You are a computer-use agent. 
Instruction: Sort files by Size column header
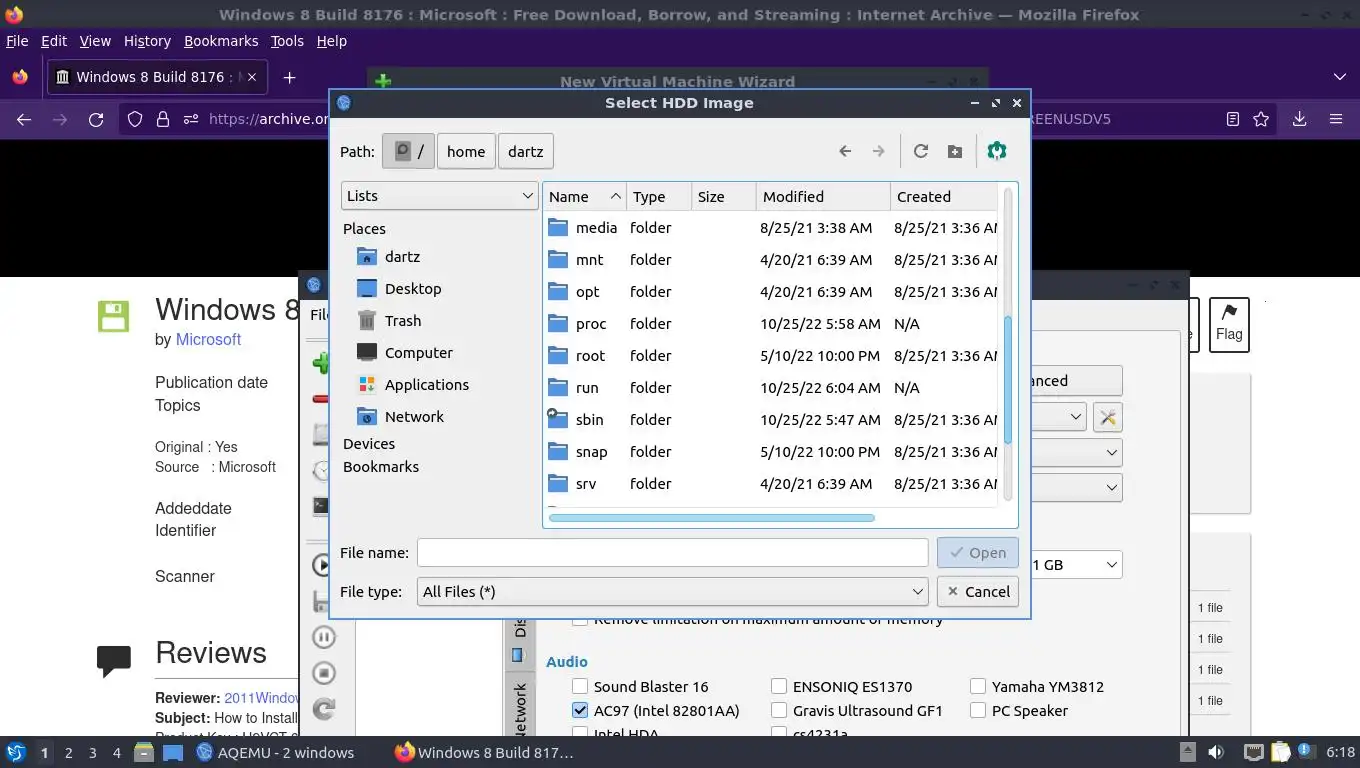coord(724,197)
